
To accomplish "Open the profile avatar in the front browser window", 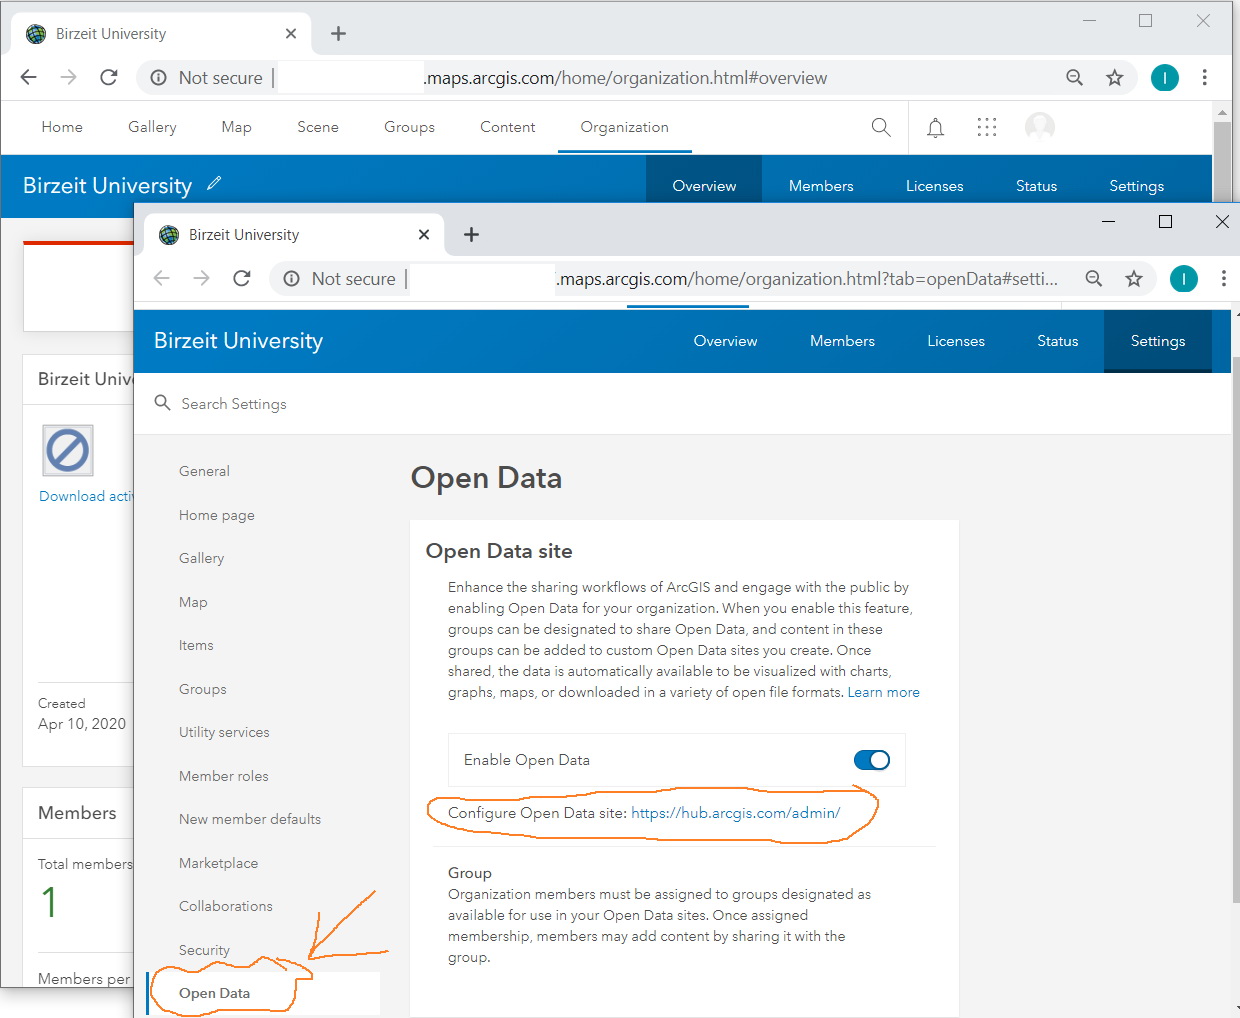I will point(1184,279).
